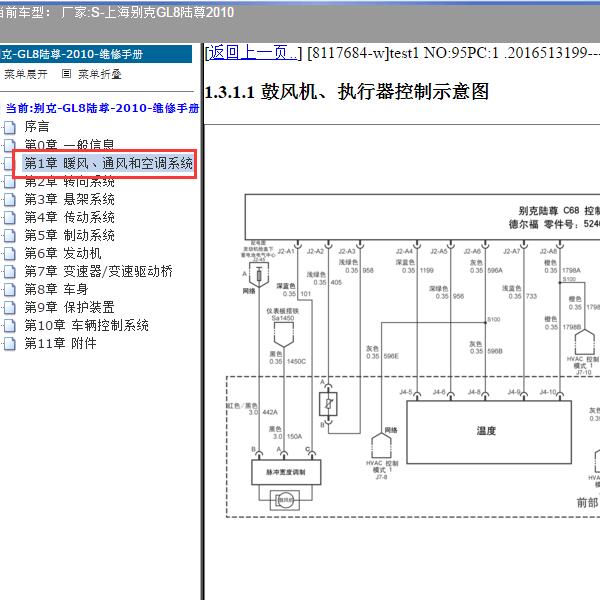600x600 pixels.
Task: Click the J4-5 connector label
Action: 406,392
